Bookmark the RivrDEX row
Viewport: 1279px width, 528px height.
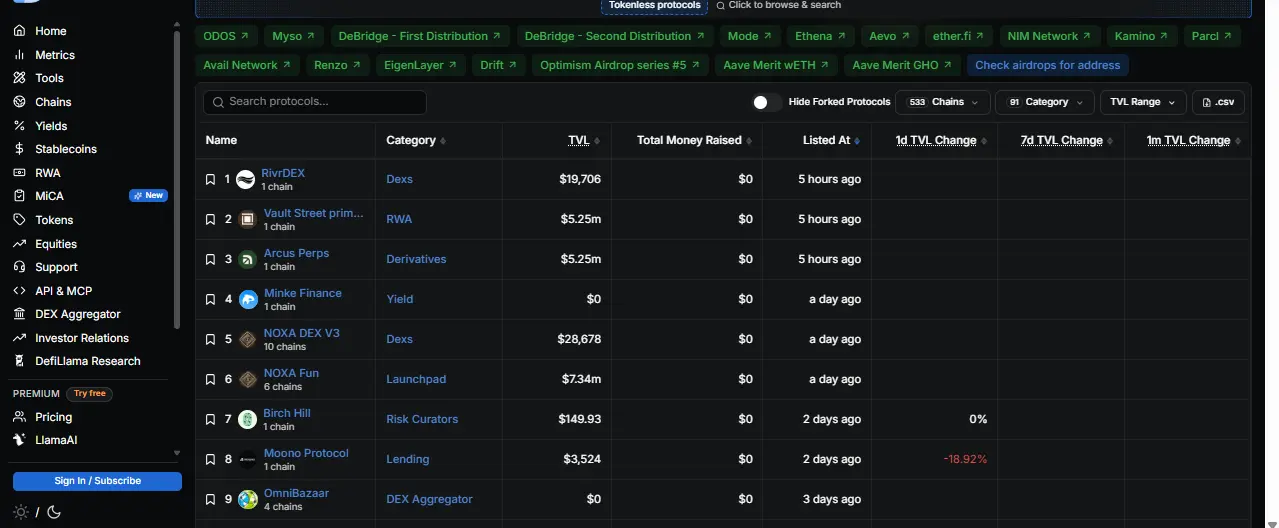[x=210, y=179]
